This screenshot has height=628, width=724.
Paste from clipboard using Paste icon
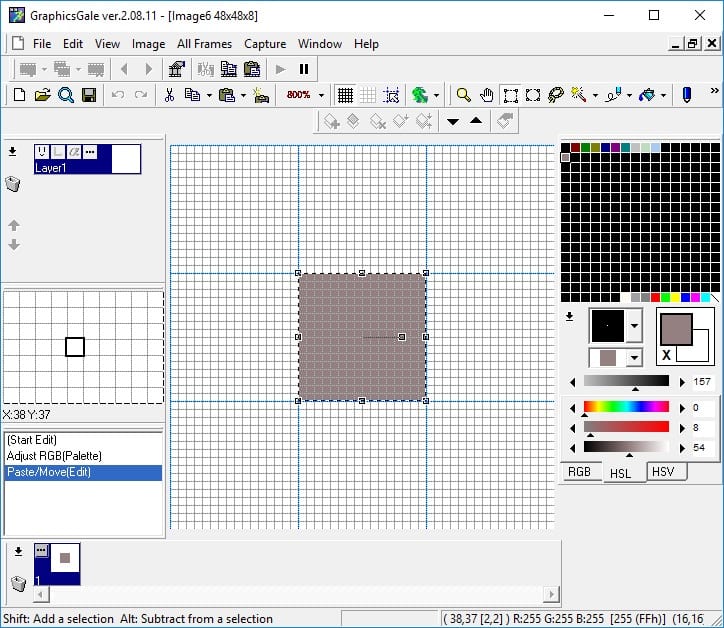point(227,95)
